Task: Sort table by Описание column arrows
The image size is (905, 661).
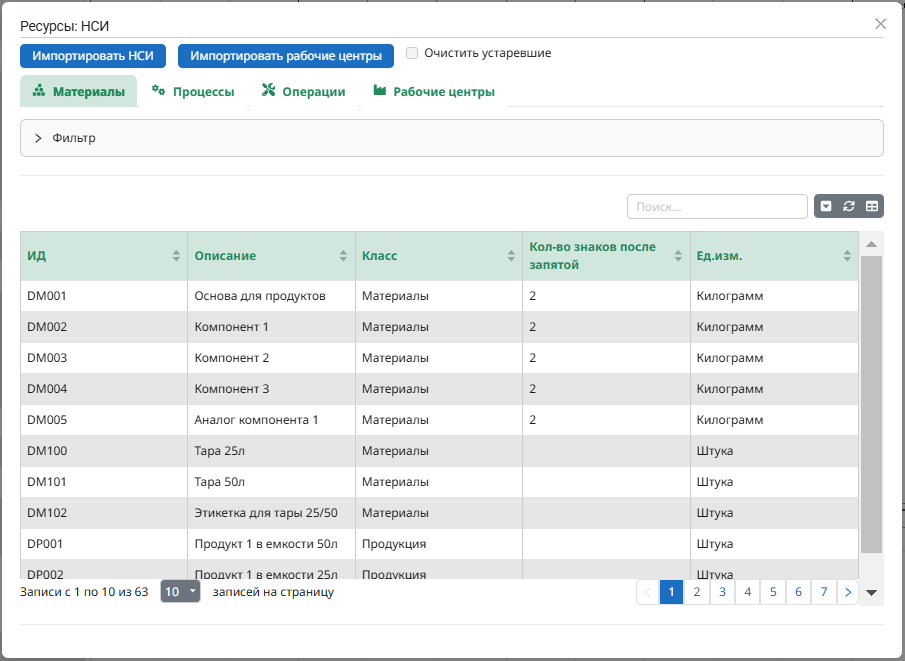Action: [343, 256]
